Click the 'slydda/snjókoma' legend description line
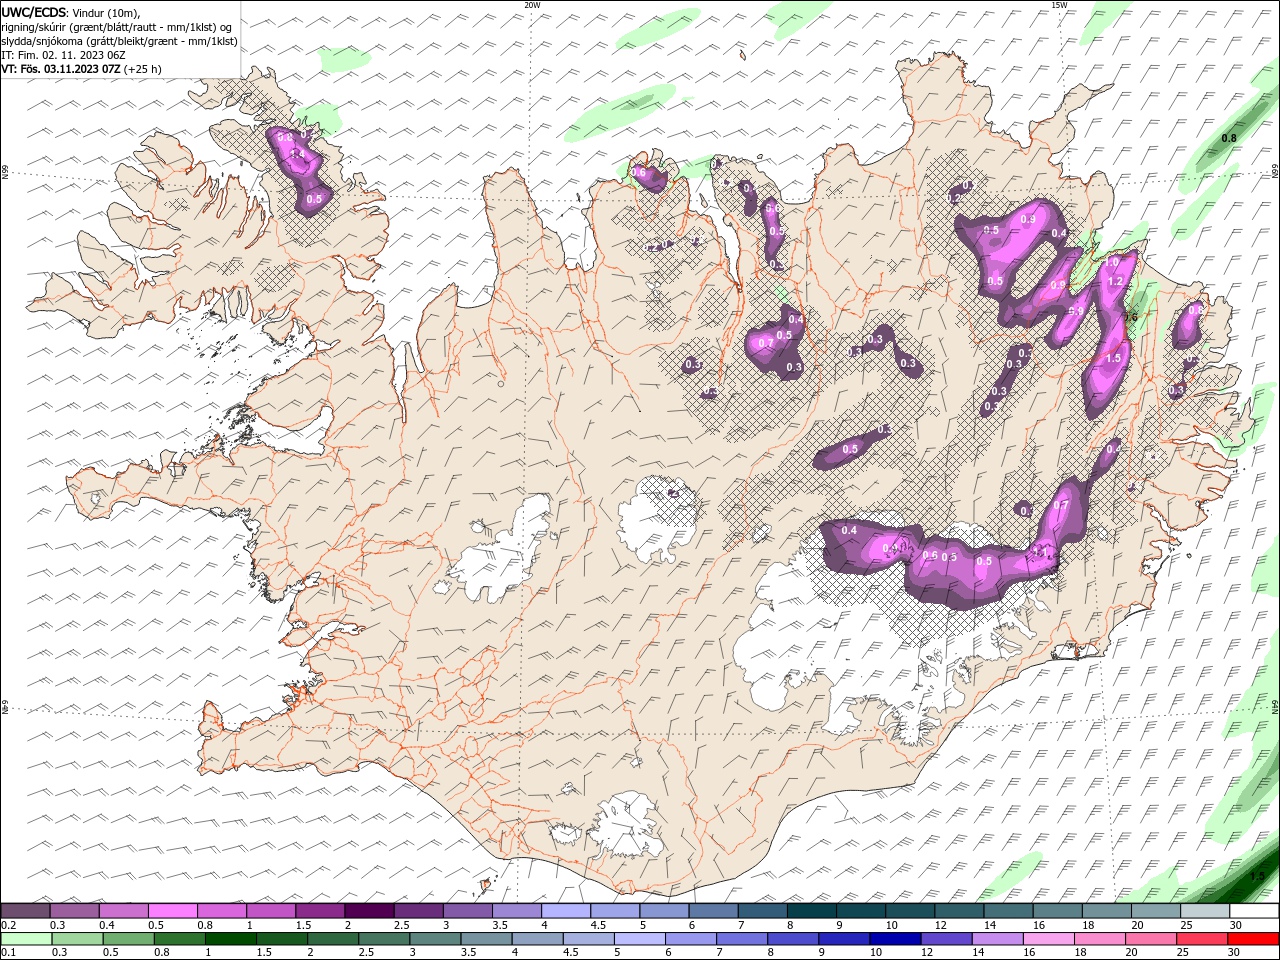 tap(119, 41)
